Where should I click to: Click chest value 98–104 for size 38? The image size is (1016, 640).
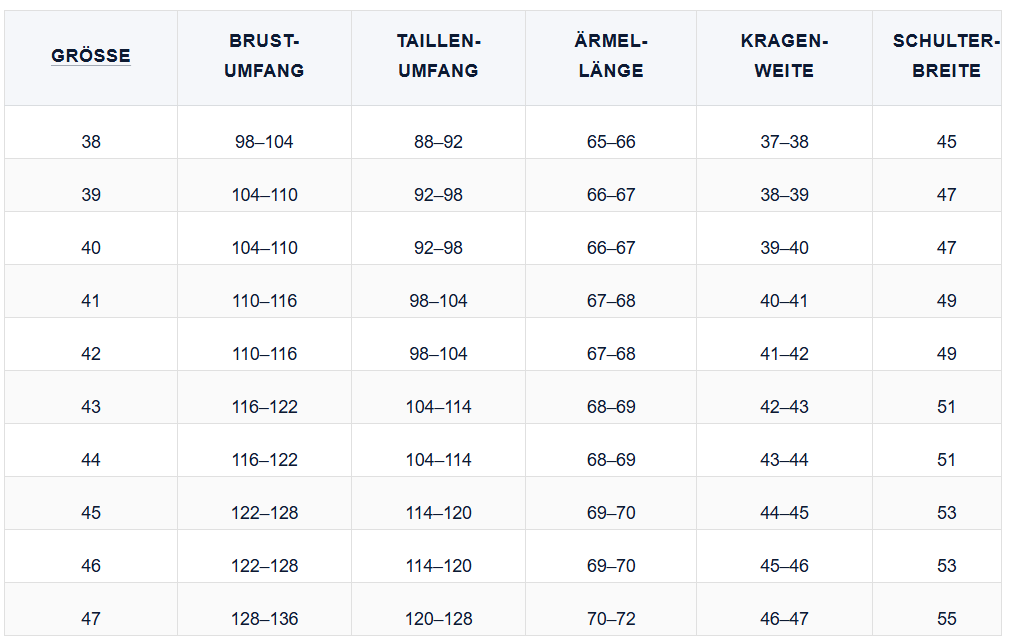click(x=264, y=142)
